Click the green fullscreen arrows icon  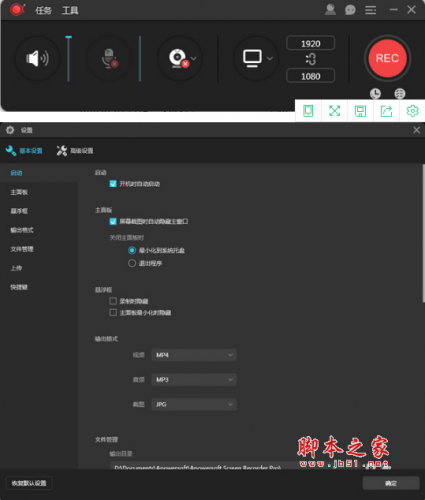(x=334, y=111)
